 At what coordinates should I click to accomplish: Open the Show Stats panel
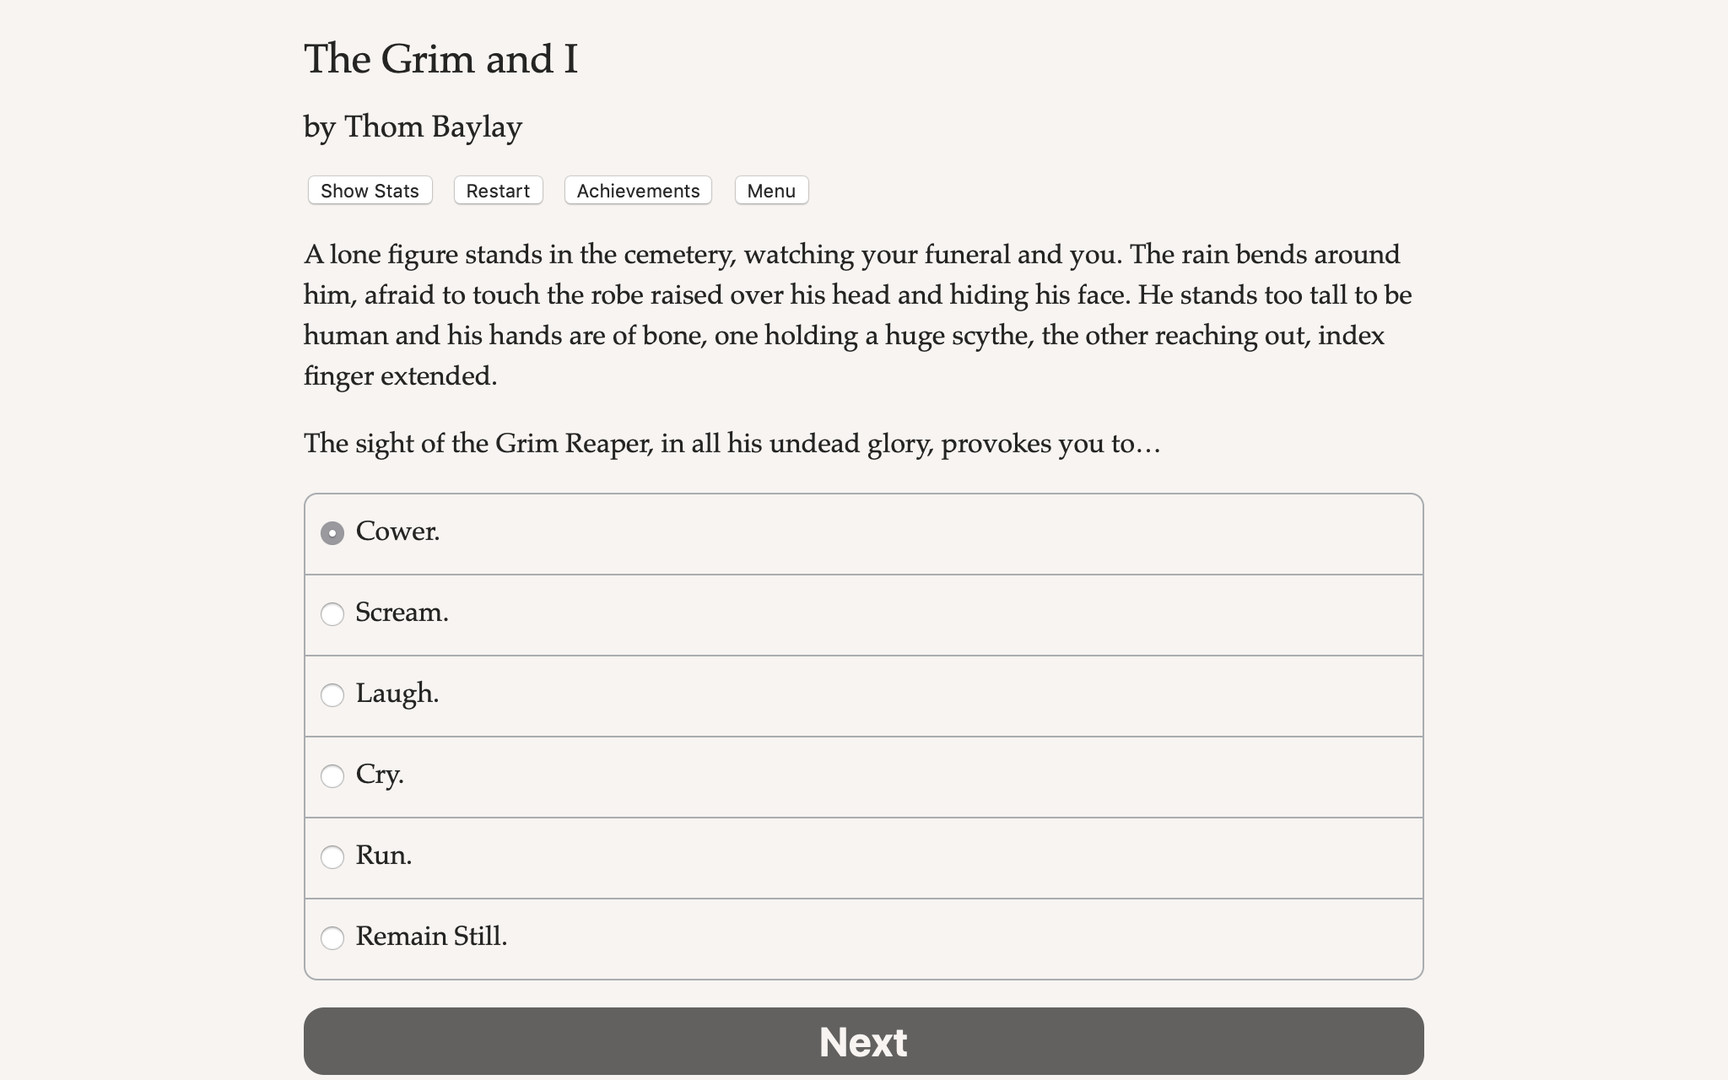pyautogui.click(x=368, y=190)
